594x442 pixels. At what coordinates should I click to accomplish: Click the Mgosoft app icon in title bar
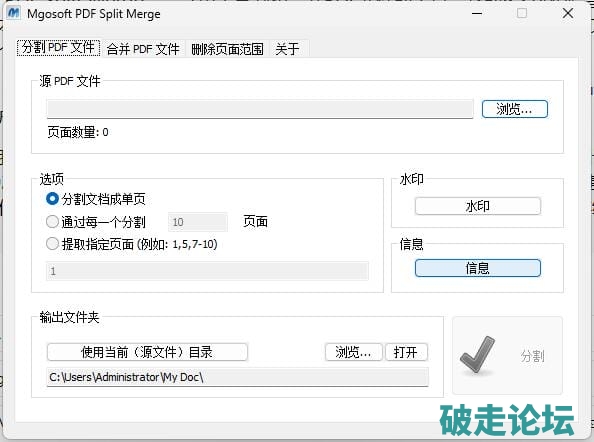13,13
